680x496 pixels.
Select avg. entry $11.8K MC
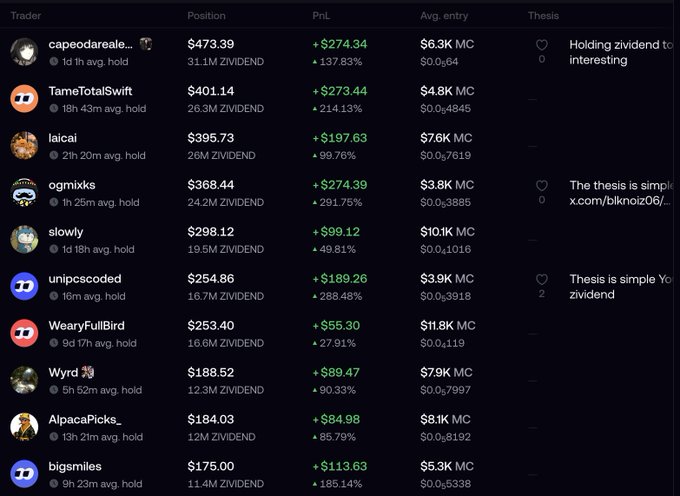(x=448, y=326)
